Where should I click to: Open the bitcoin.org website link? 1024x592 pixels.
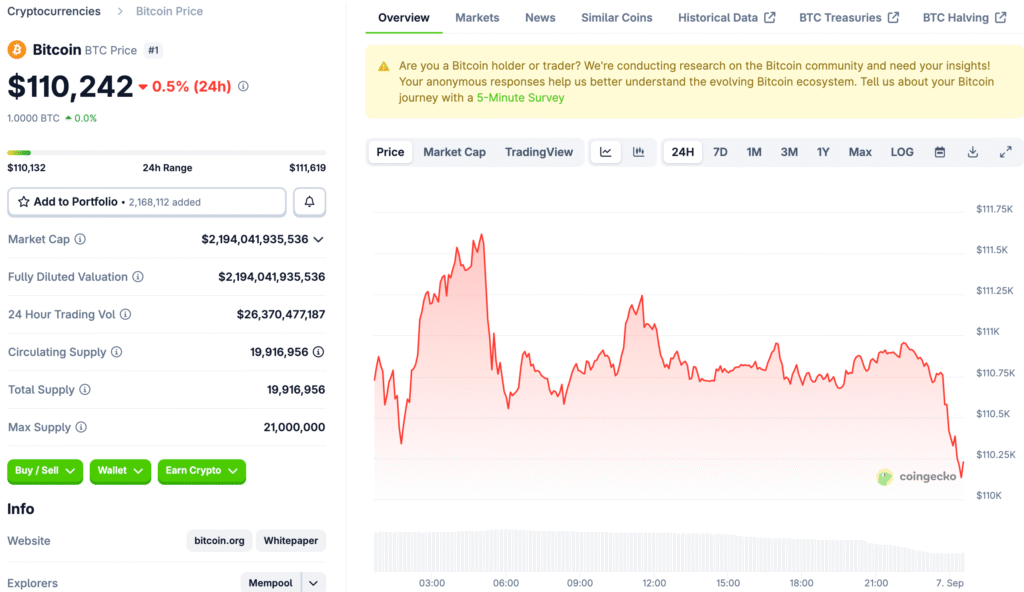click(x=219, y=541)
